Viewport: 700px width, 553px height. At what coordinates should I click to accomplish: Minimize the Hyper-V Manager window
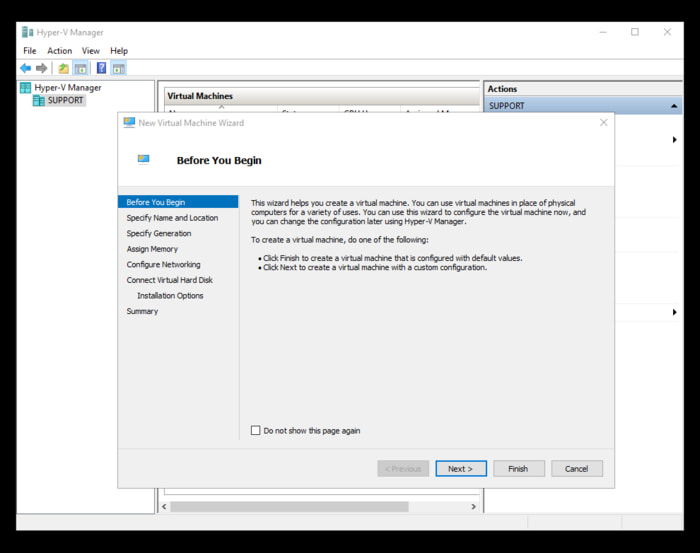pyautogui.click(x=603, y=32)
